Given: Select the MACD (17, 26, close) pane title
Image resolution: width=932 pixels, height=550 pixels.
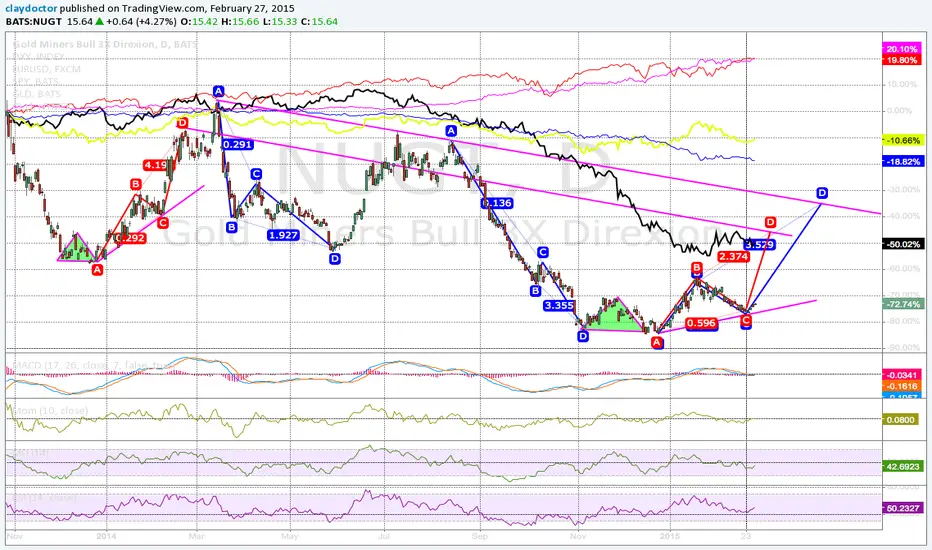Looking at the screenshot, I should click(x=91, y=364).
